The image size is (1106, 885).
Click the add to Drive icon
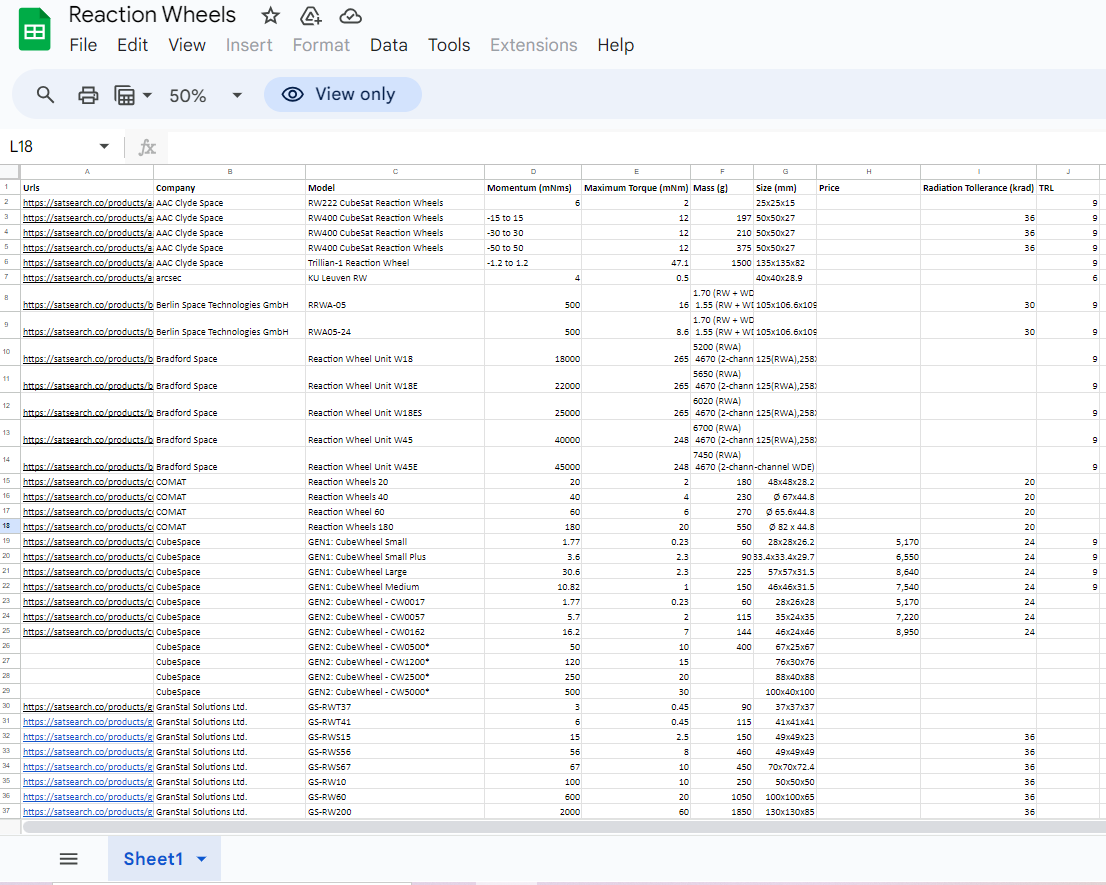click(310, 16)
